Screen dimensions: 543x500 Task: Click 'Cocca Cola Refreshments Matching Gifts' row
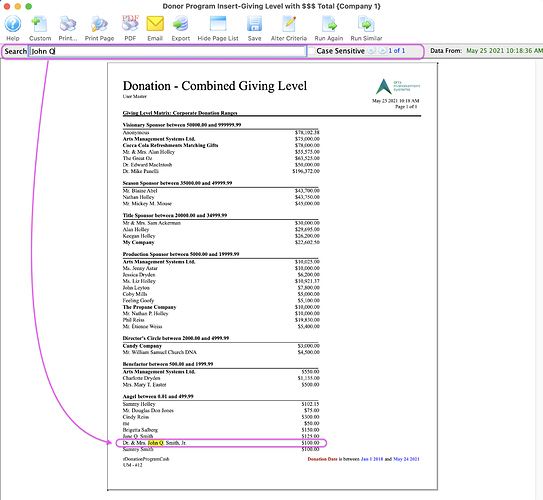[221, 145]
